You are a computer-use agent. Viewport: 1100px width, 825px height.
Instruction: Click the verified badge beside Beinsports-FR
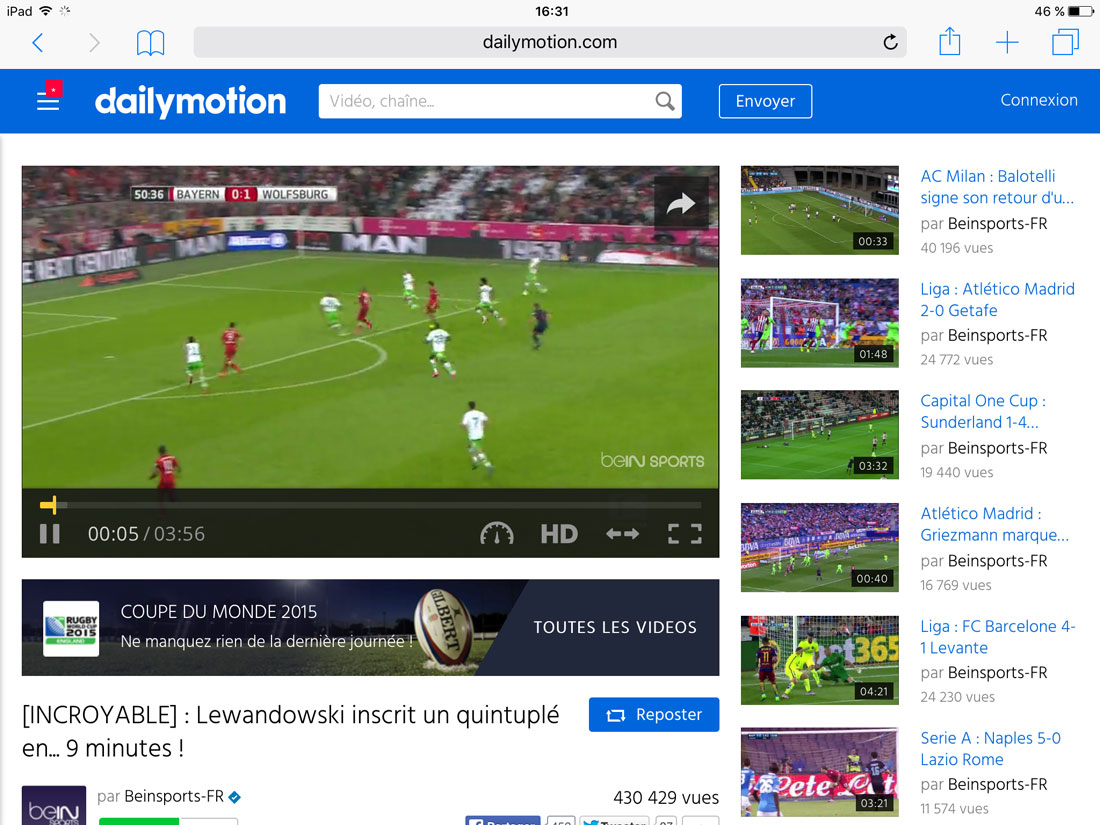click(235, 797)
